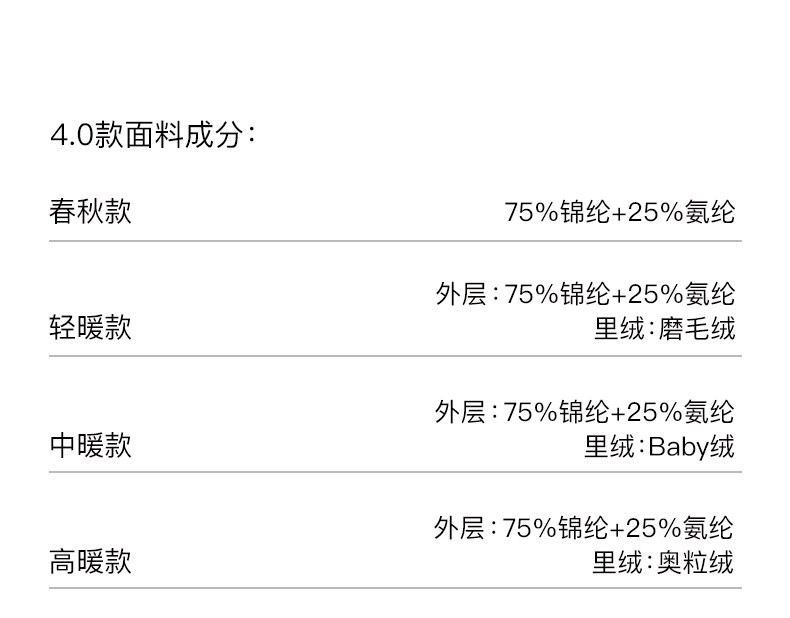Select the 高暖款 row label
This screenshot has width=790, height=618.
(90, 562)
